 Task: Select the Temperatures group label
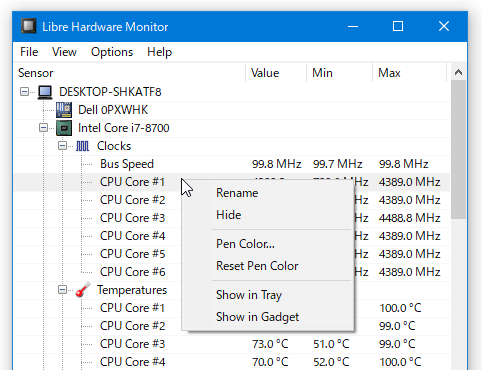pos(132,290)
